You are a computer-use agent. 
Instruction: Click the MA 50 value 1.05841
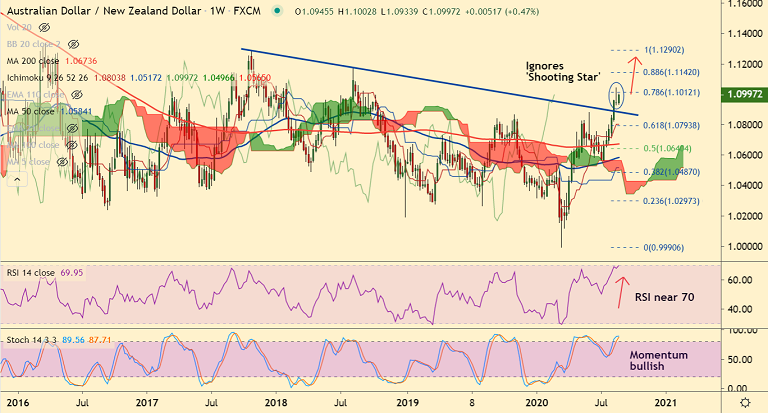[76, 111]
